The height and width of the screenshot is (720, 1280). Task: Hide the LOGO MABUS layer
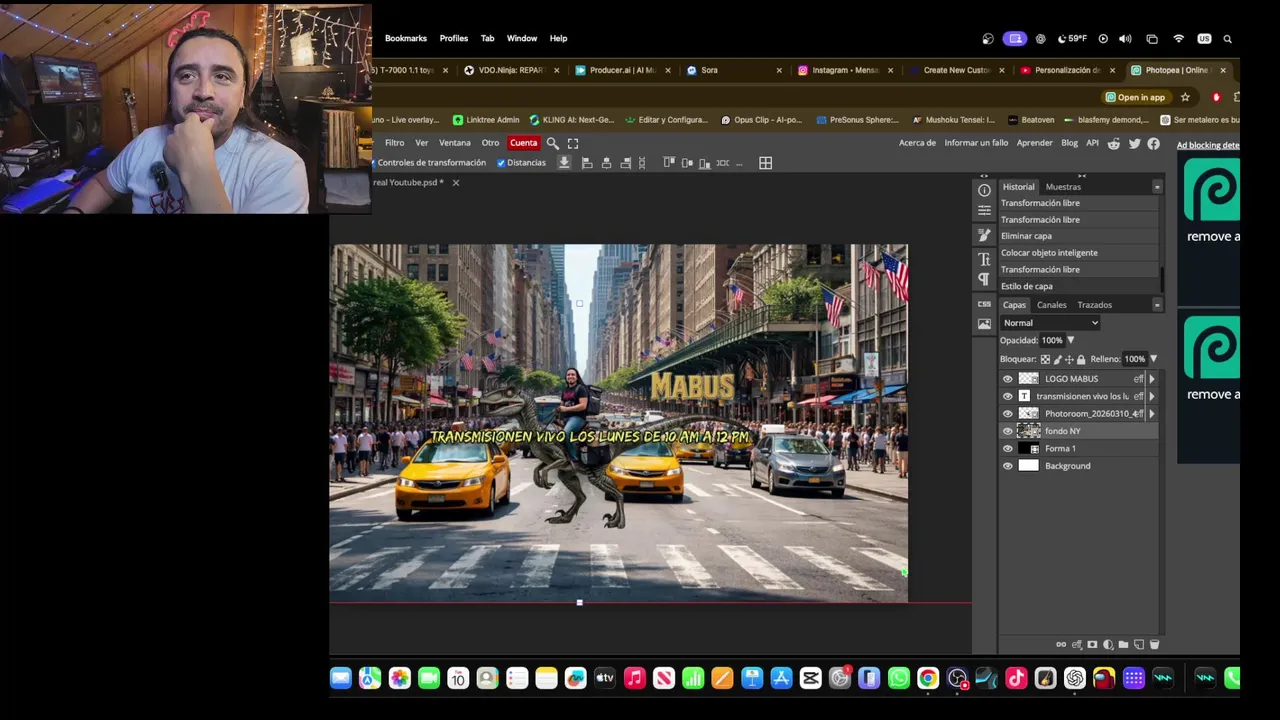[x=1007, y=379]
